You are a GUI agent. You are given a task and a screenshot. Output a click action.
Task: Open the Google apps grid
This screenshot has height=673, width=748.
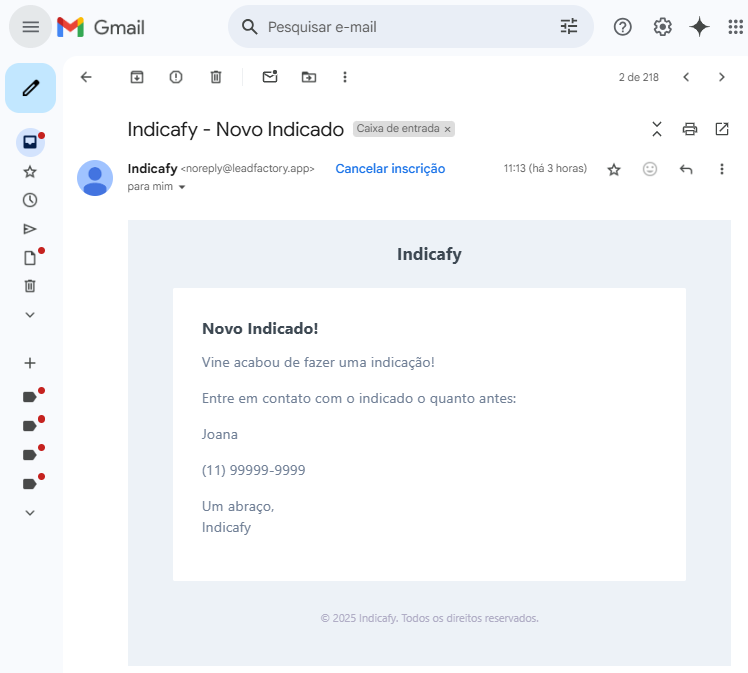coord(736,27)
